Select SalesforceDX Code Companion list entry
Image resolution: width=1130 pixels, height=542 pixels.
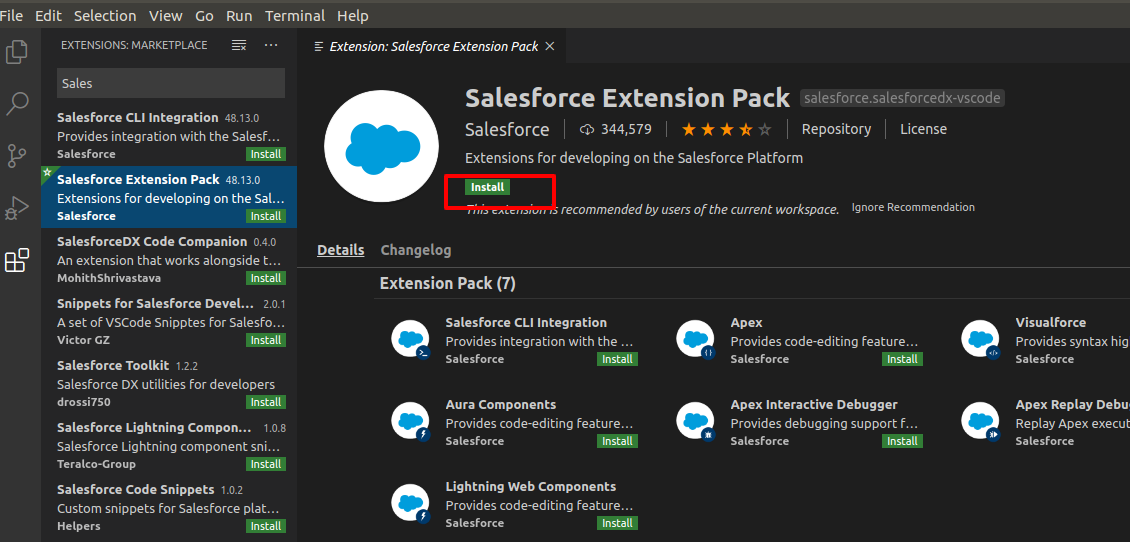coord(169,259)
